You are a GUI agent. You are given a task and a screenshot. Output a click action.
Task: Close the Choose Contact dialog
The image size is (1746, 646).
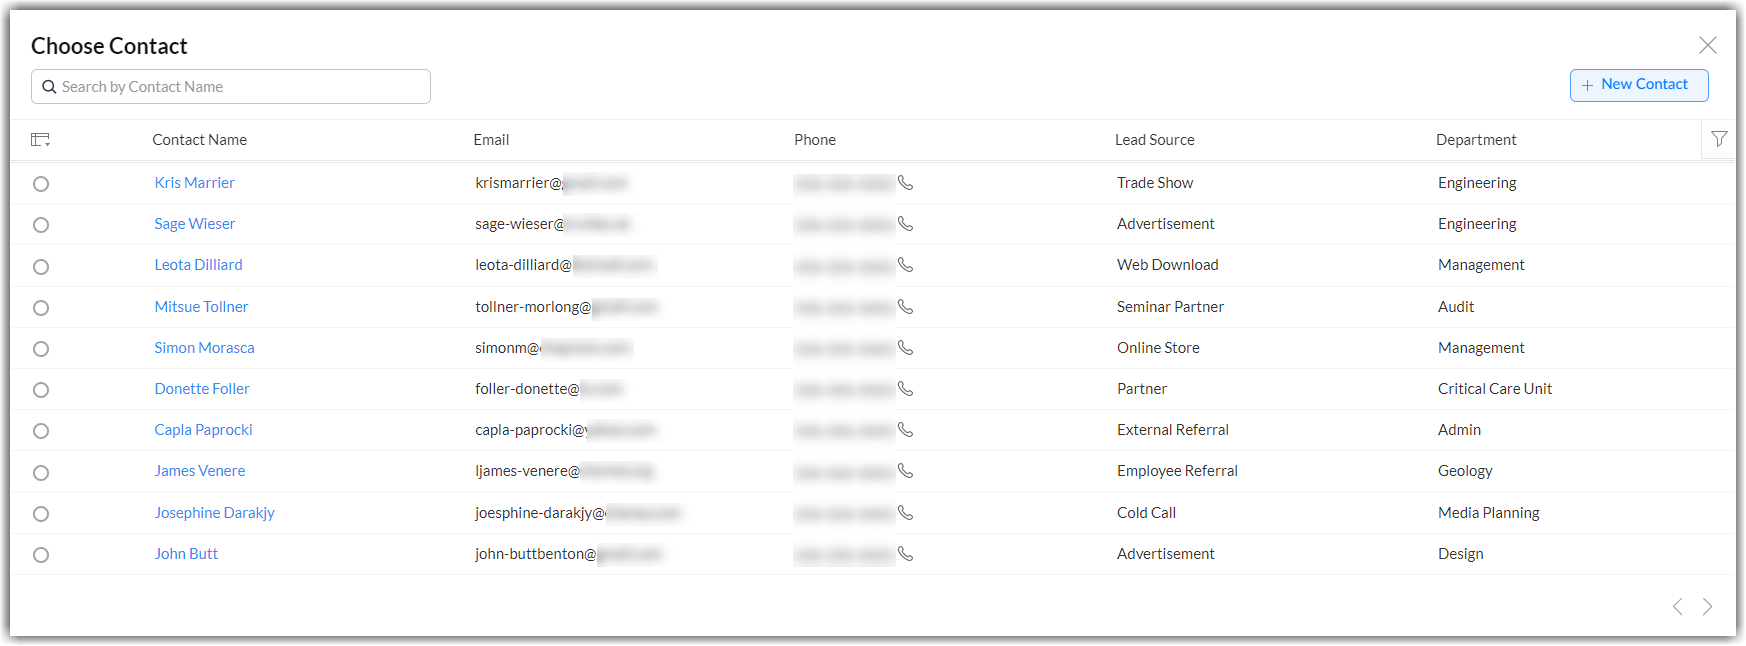tap(1708, 45)
